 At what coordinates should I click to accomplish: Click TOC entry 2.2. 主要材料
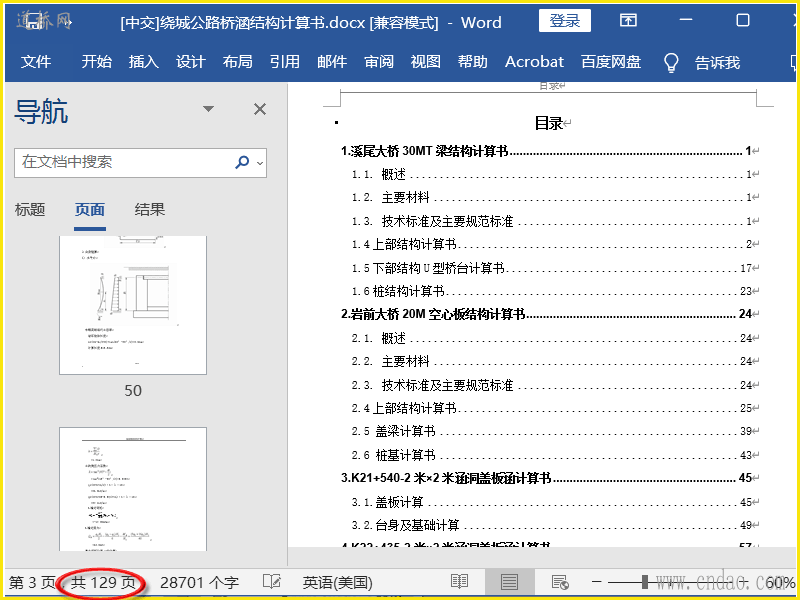click(550, 361)
